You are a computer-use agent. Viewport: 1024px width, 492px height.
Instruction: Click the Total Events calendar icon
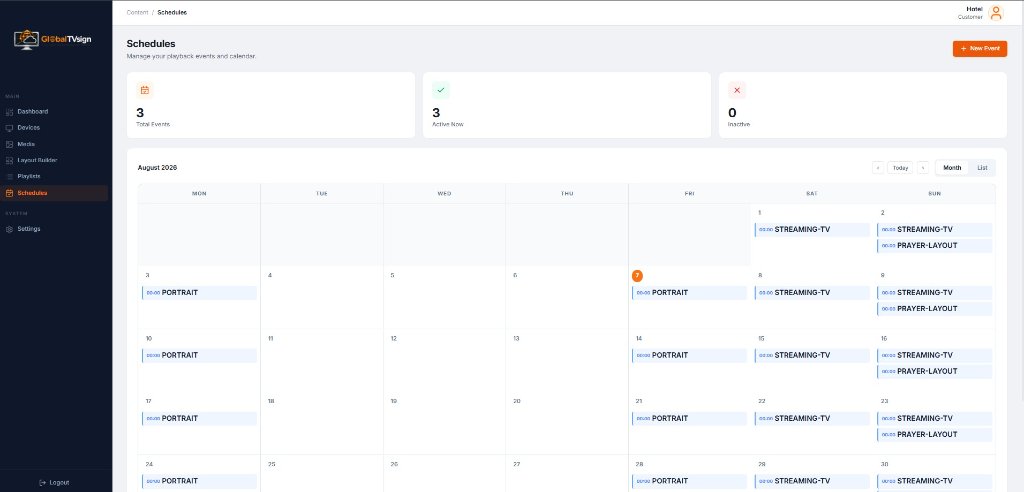(145, 90)
